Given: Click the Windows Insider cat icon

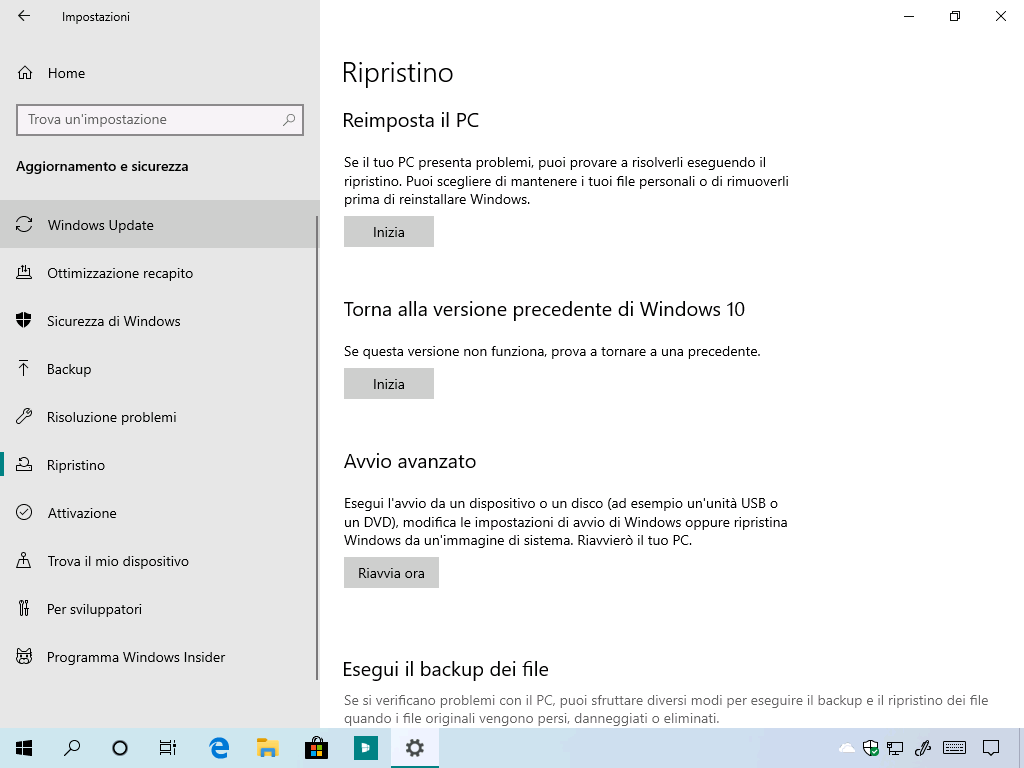Looking at the screenshot, I should (24, 656).
